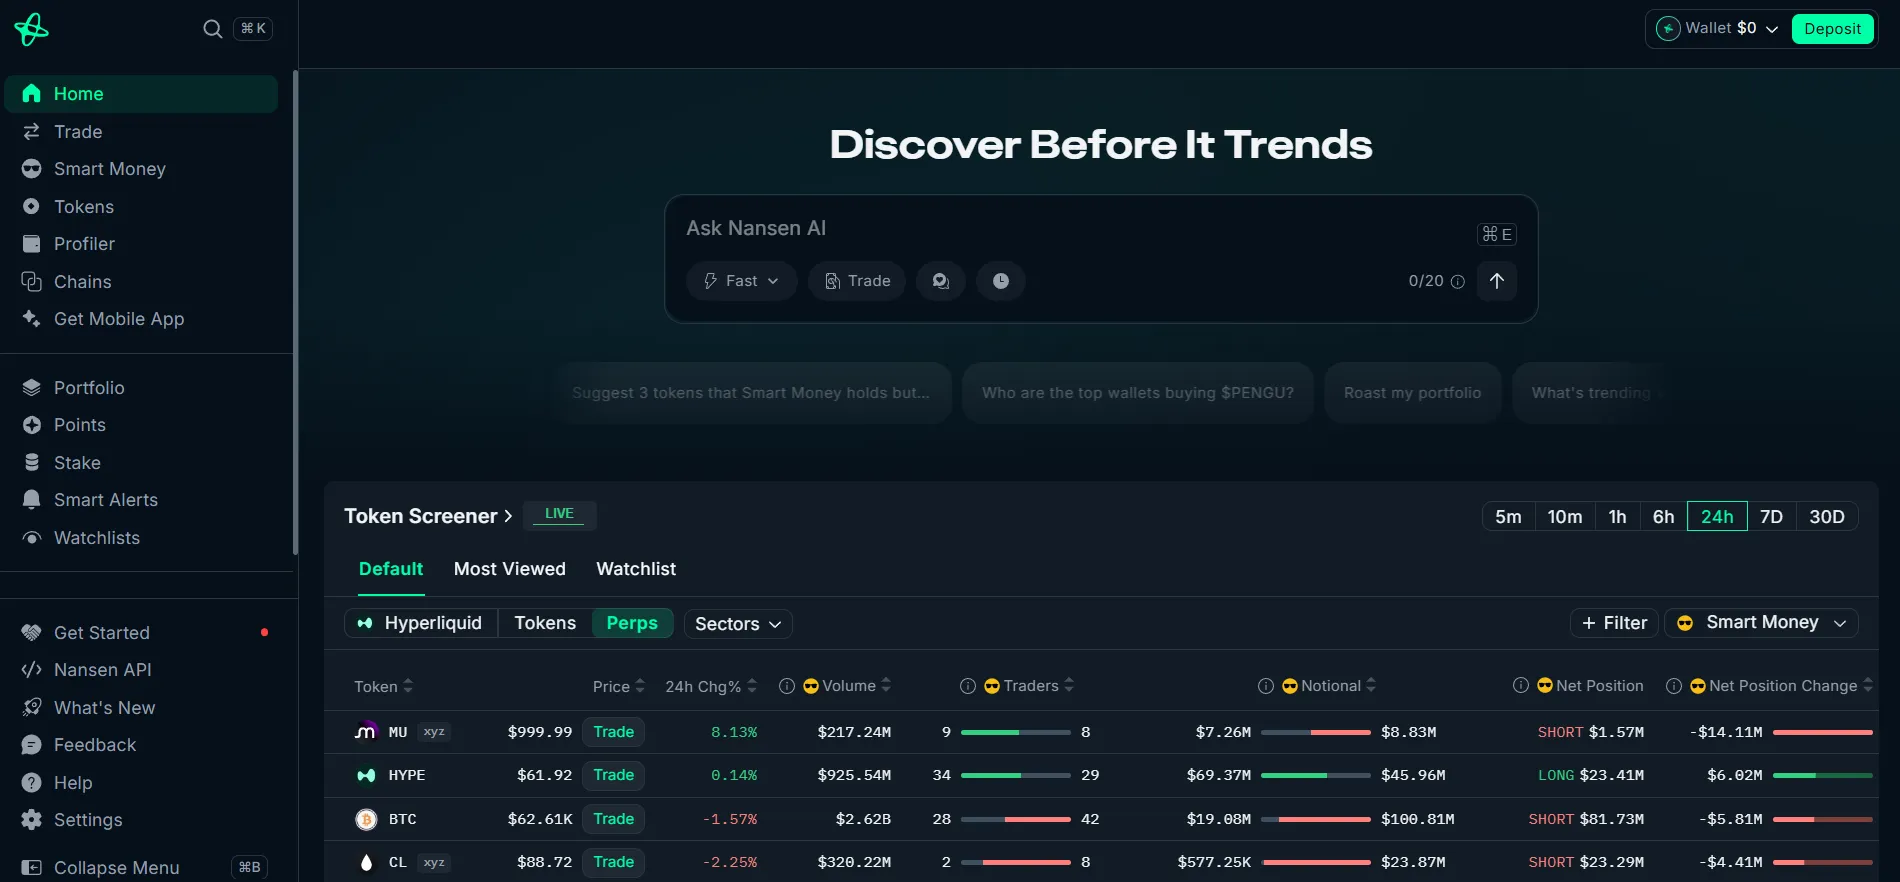Viewport: 1900px width, 882px height.
Task: Sort by the Price column
Action: [619, 686]
